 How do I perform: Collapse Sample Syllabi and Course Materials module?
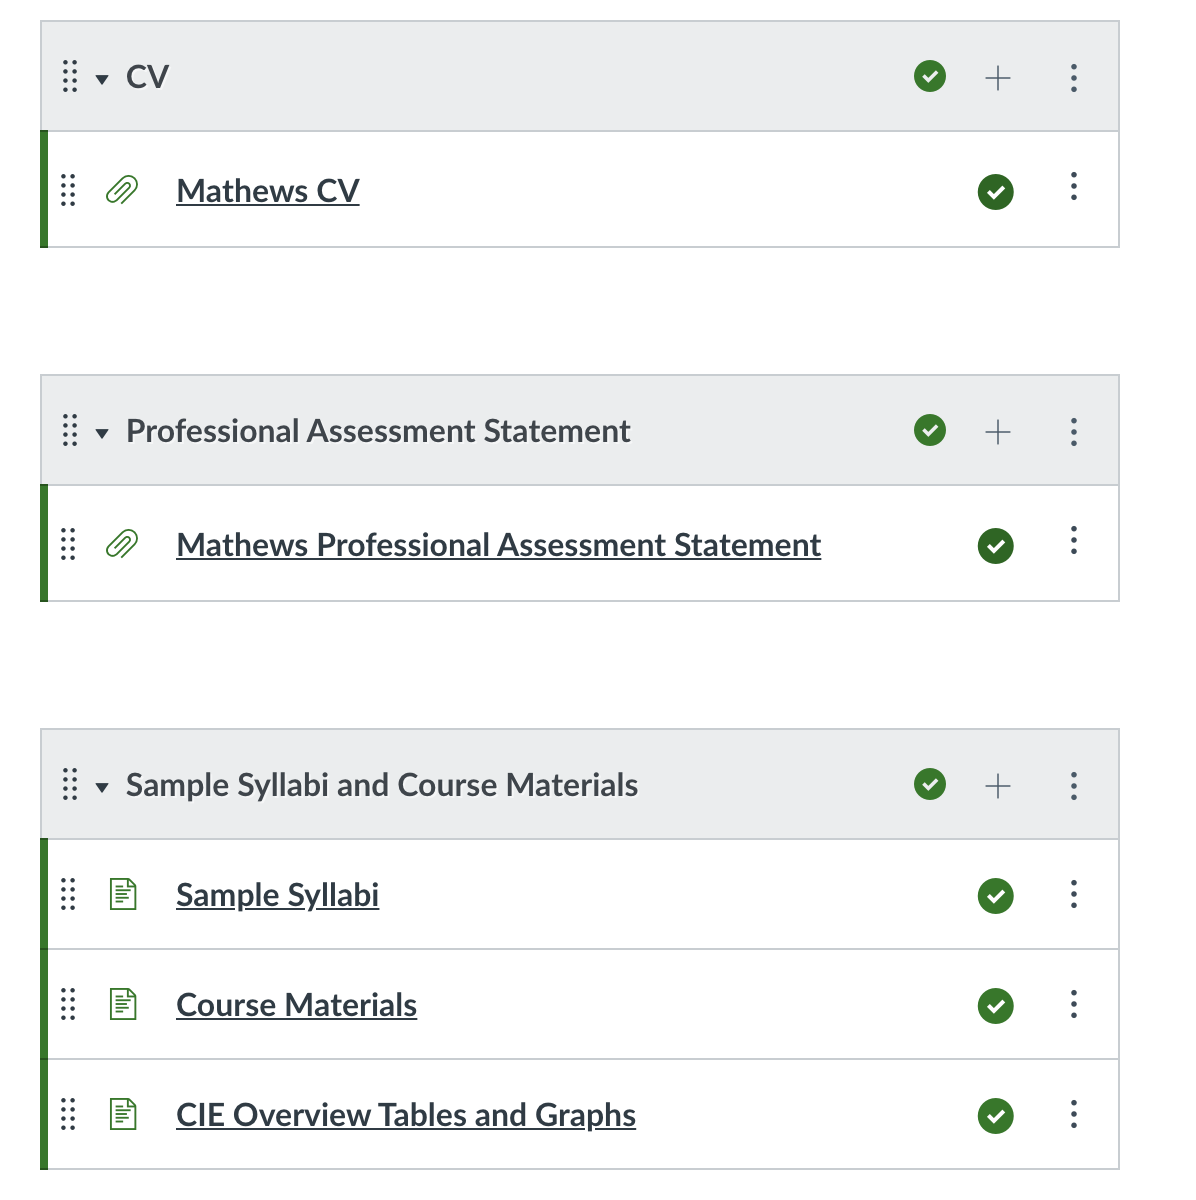(102, 787)
